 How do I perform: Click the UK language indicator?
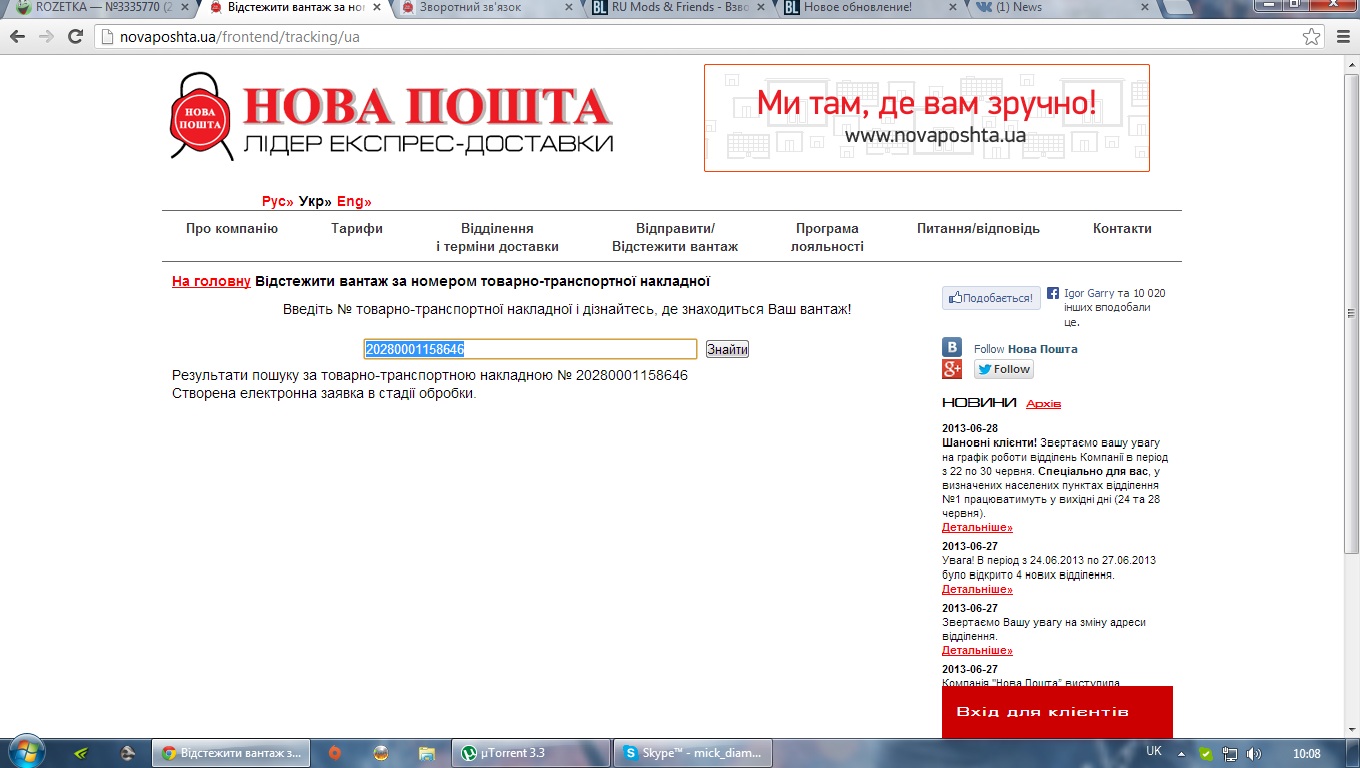[x=1154, y=751]
